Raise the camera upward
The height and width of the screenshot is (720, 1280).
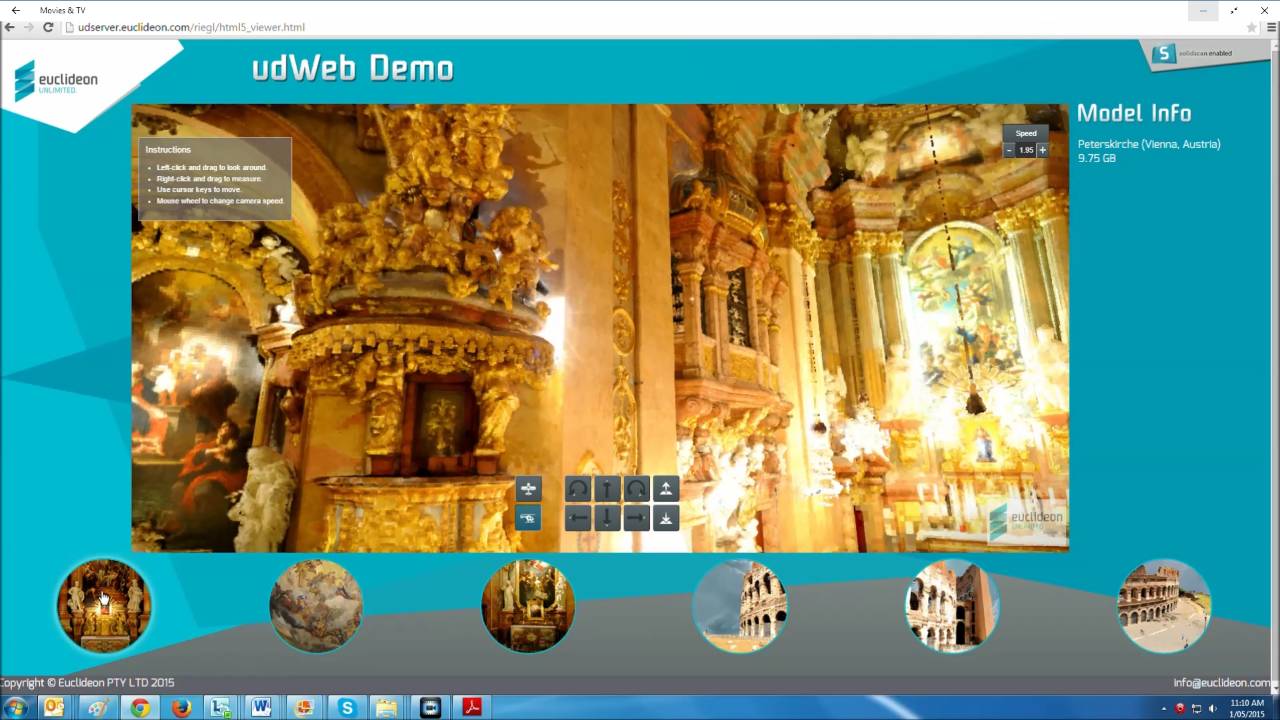click(x=666, y=488)
